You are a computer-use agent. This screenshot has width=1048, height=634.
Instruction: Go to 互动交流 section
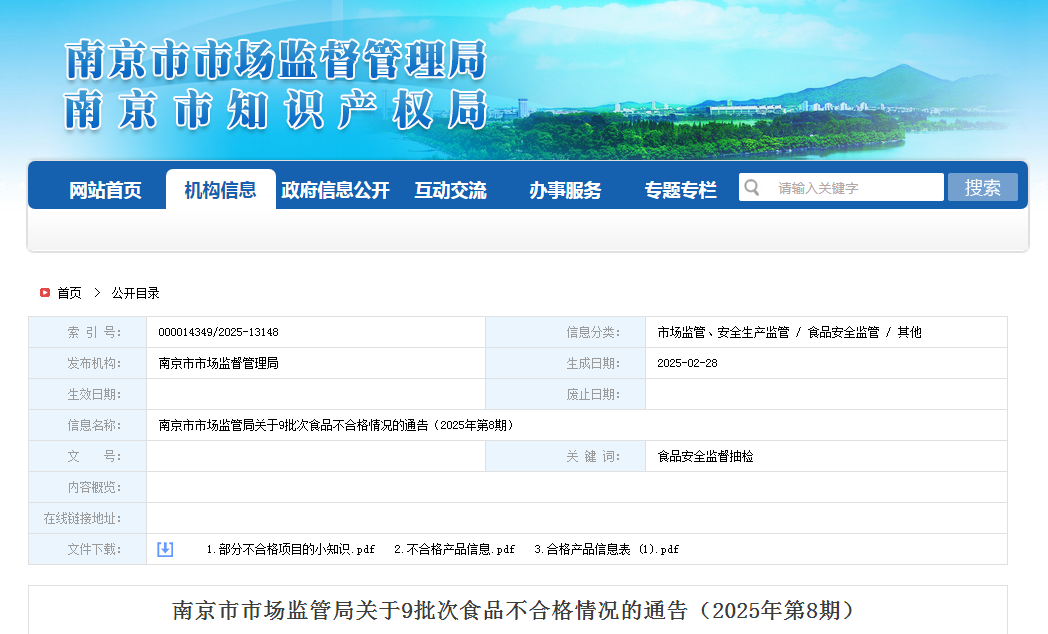450,190
